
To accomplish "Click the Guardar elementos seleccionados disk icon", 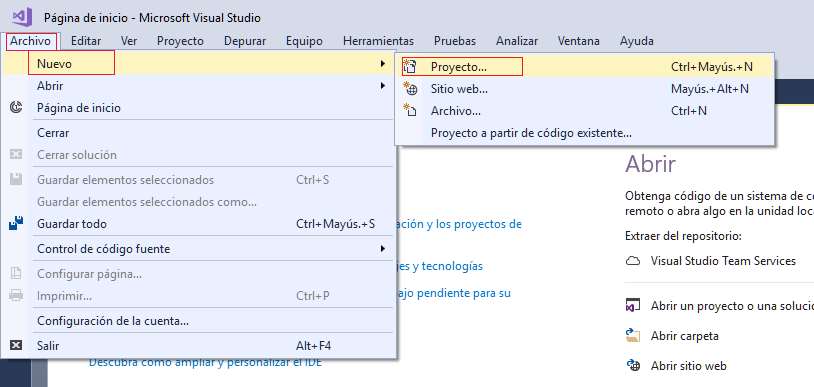I will [16, 180].
